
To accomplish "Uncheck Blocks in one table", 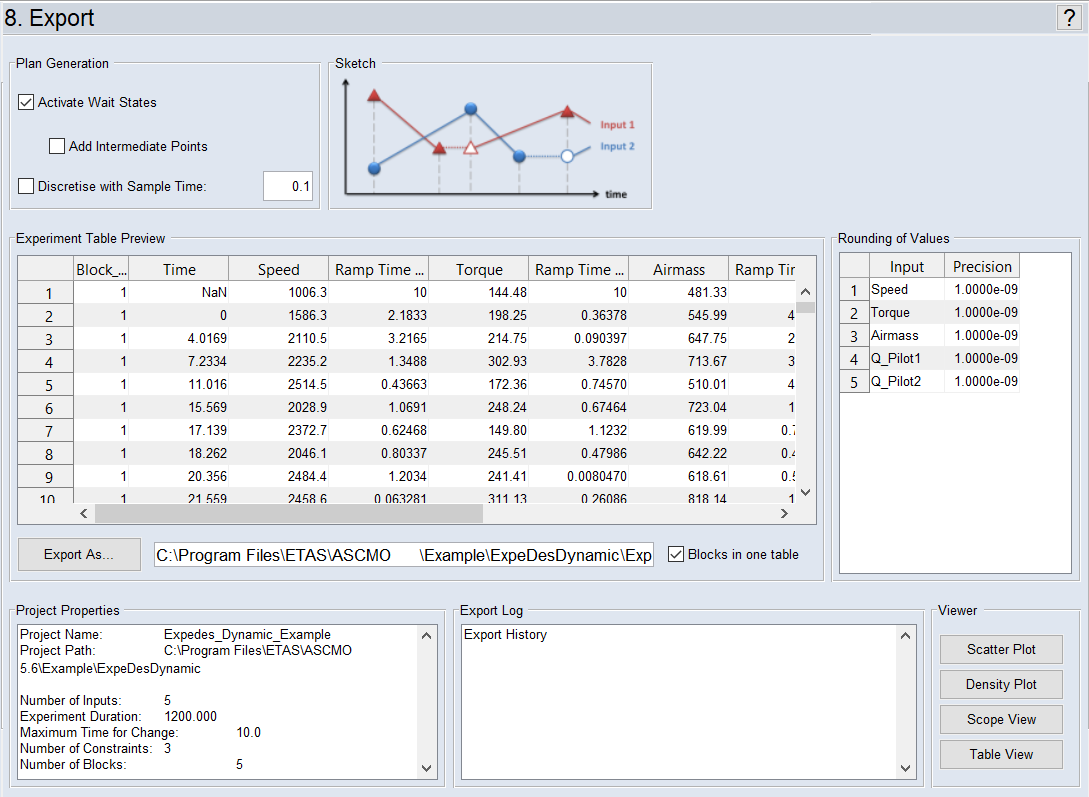I will (676, 554).
